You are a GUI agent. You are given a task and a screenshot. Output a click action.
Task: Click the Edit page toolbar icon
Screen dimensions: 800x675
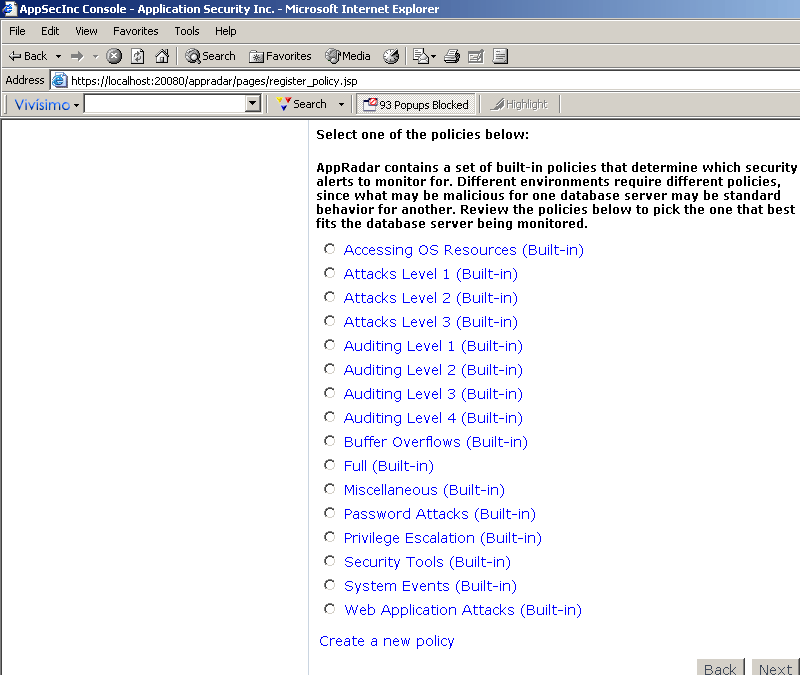(x=476, y=56)
